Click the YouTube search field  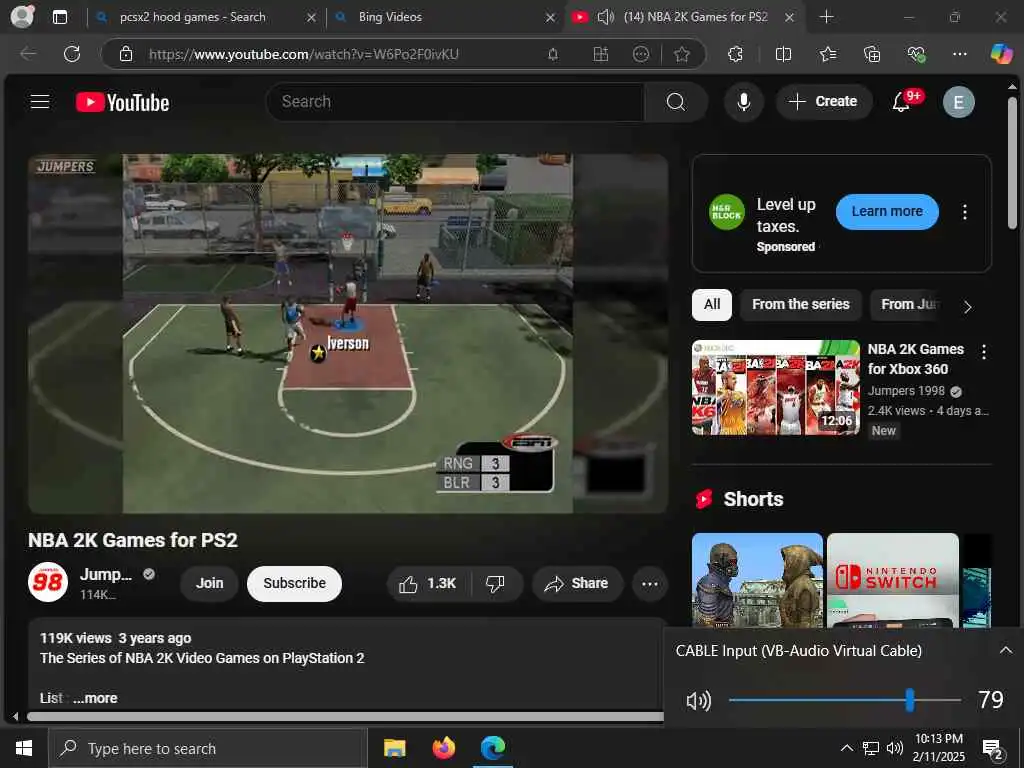[x=455, y=102]
